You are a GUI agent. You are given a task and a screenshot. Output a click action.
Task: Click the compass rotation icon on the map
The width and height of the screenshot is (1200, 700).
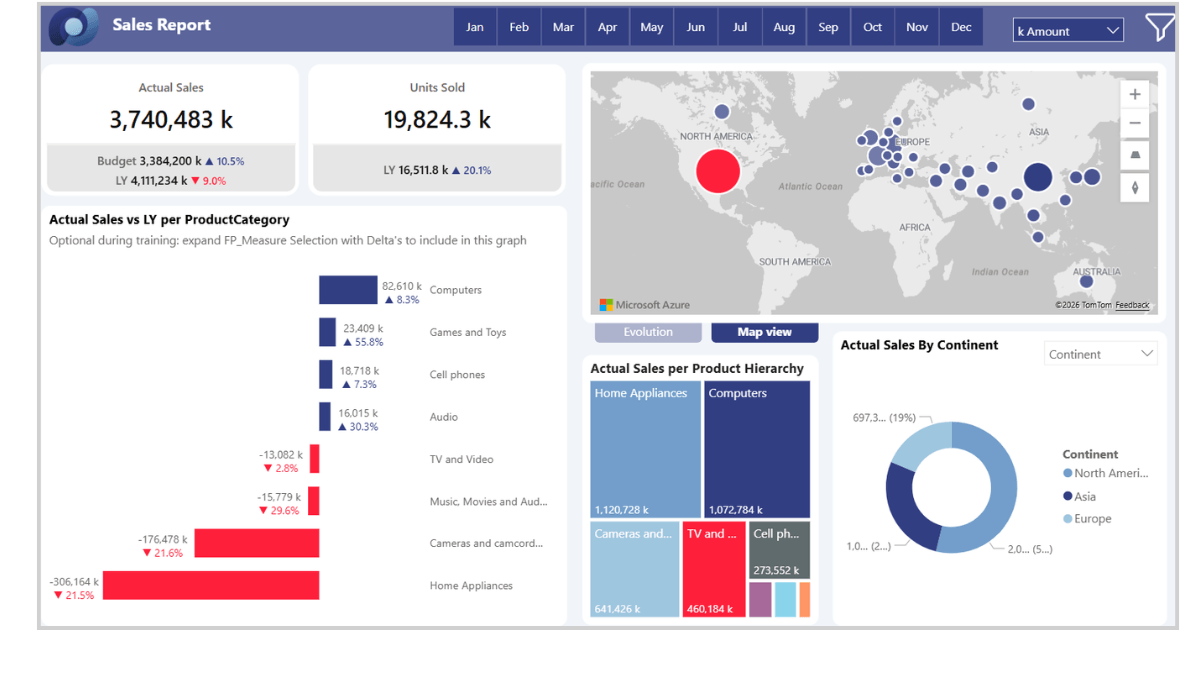tap(1135, 187)
